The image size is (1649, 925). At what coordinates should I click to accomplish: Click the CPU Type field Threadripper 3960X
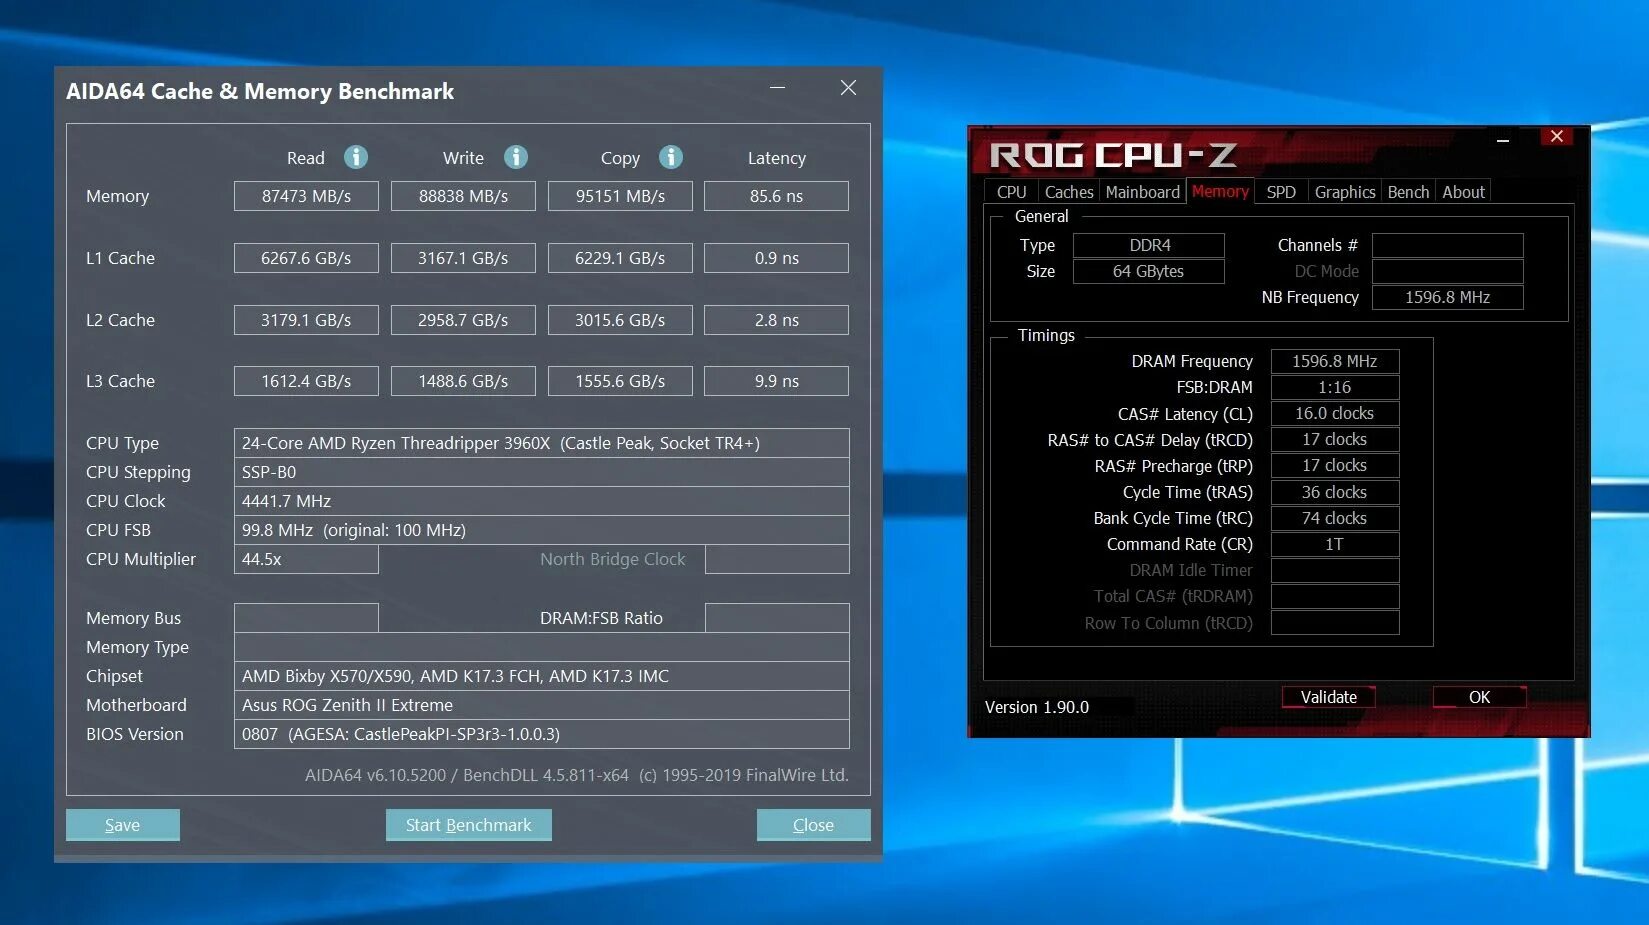[x=541, y=443]
